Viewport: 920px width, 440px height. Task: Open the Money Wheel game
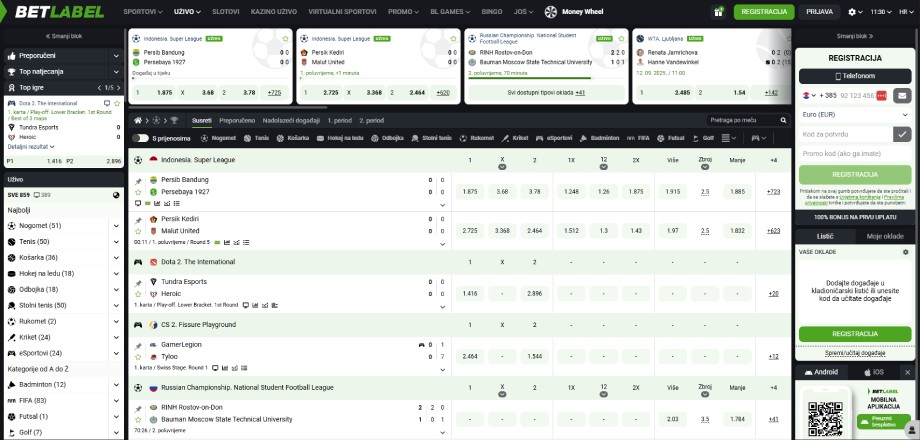pyautogui.click(x=574, y=12)
